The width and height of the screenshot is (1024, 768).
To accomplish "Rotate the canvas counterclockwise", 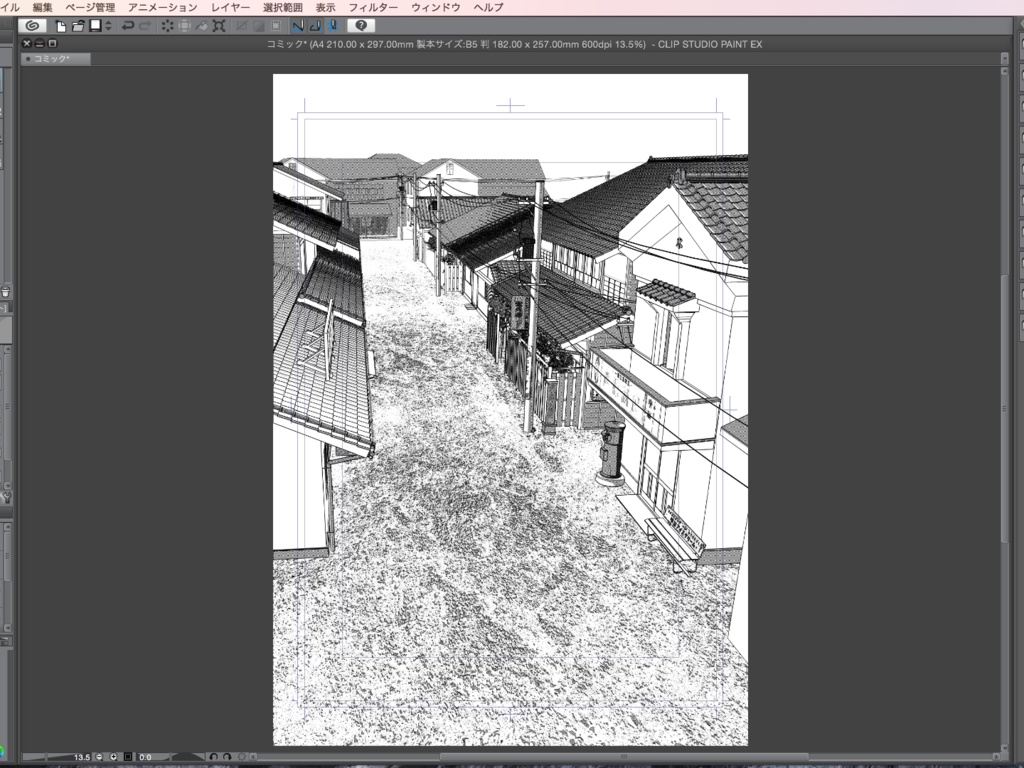I will [x=214, y=755].
